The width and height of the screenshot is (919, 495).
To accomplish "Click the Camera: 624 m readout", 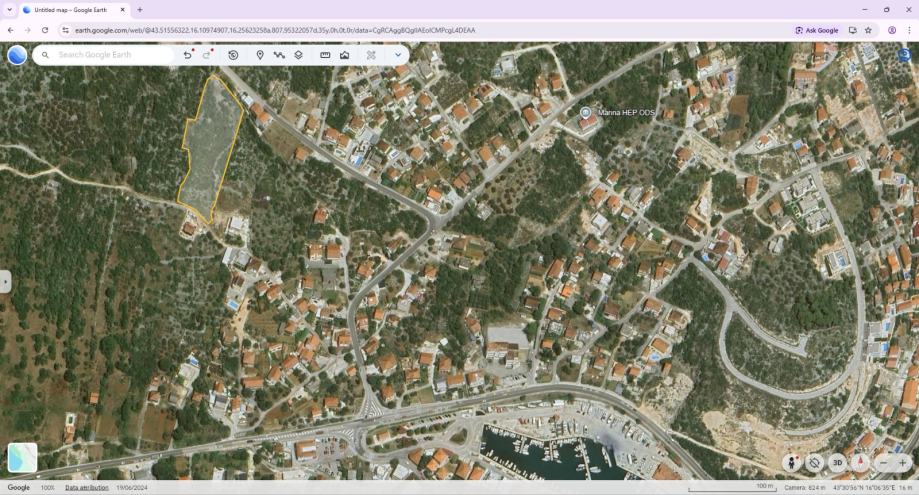I will (x=805, y=487).
